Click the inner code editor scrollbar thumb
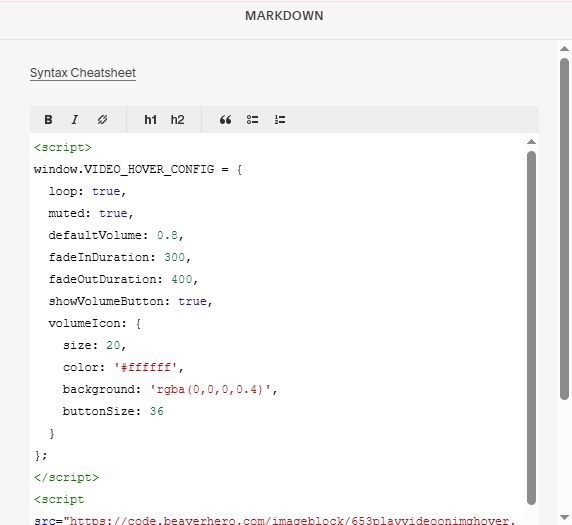 532,328
